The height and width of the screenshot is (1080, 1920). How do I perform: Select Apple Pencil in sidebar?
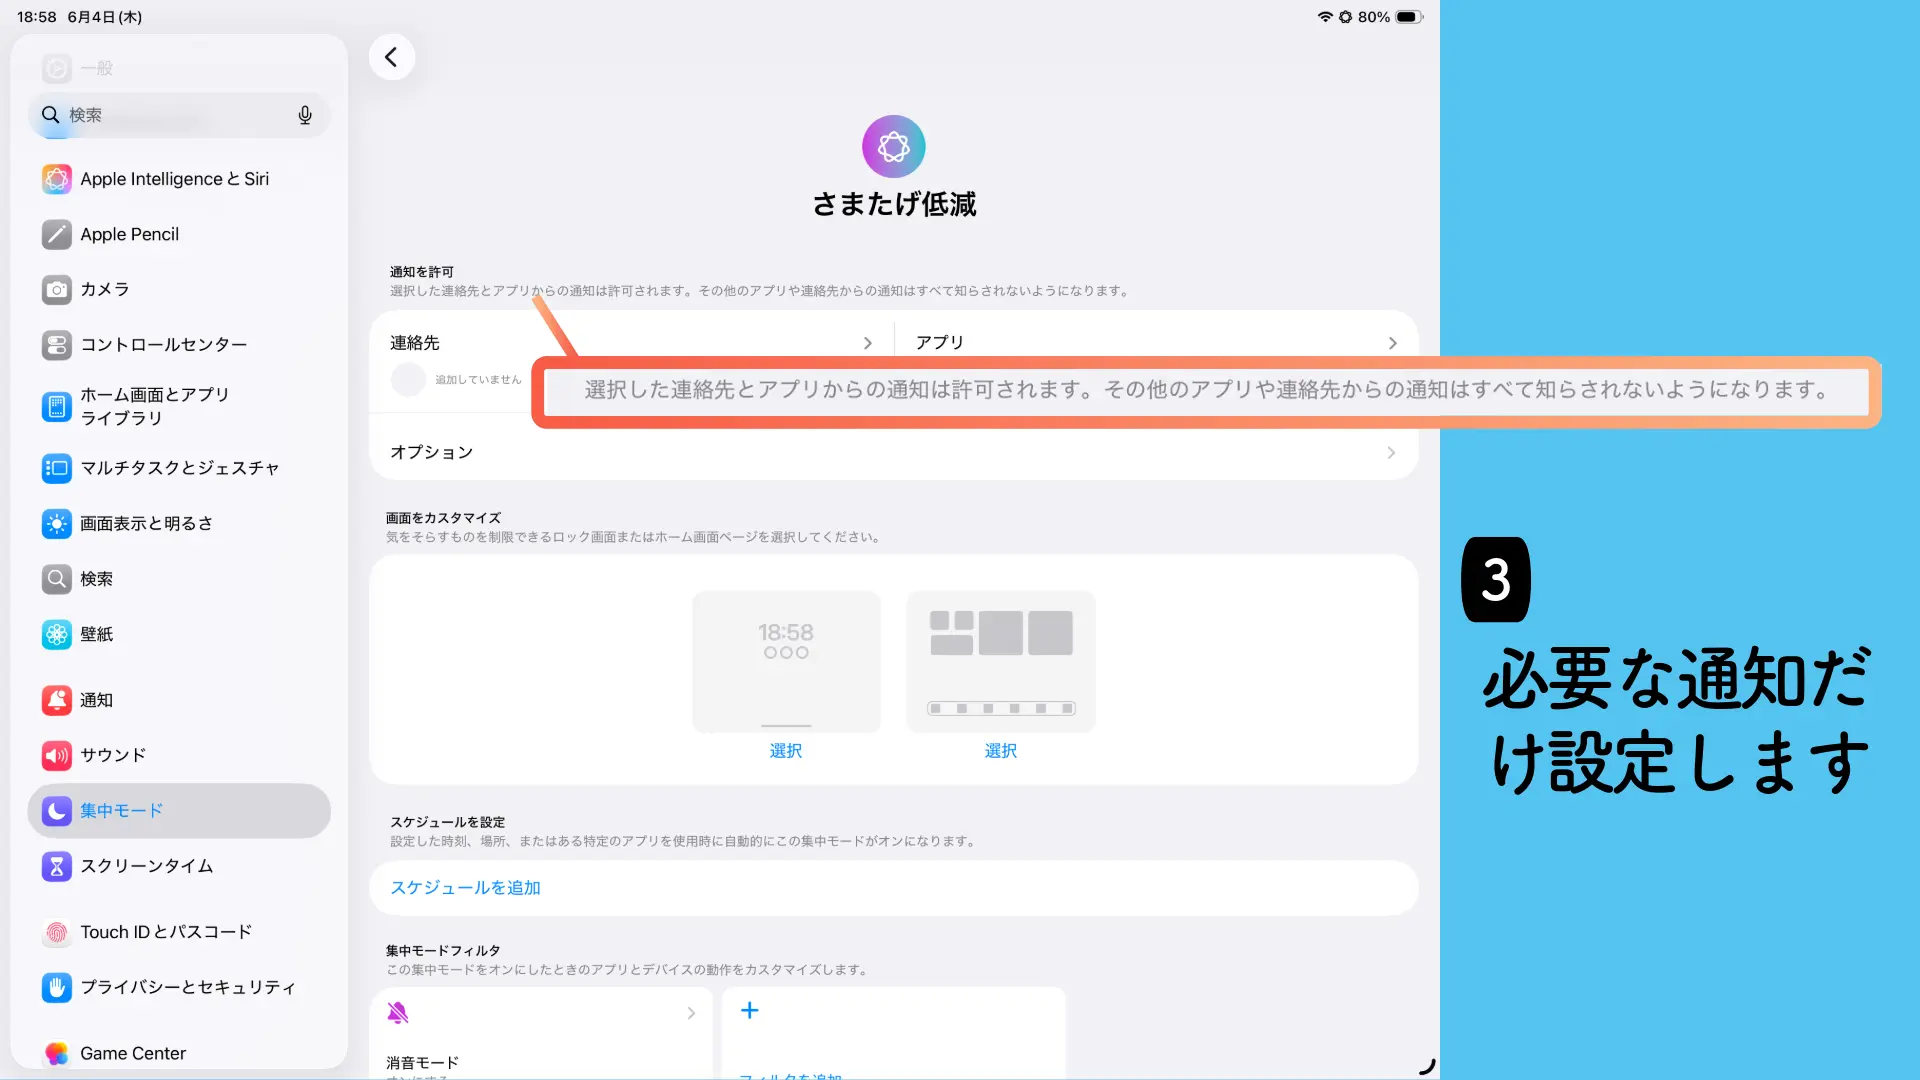click(179, 234)
